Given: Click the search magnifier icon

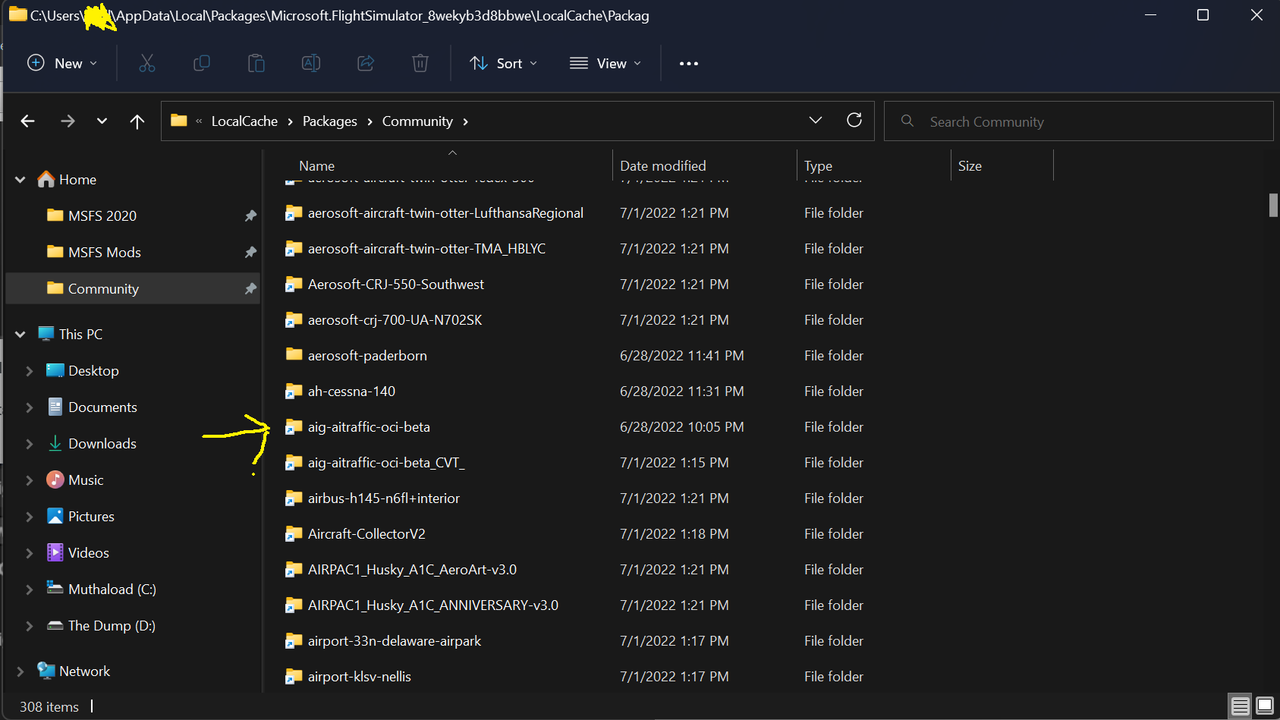Looking at the screenshot, I should tap(908, 121).
